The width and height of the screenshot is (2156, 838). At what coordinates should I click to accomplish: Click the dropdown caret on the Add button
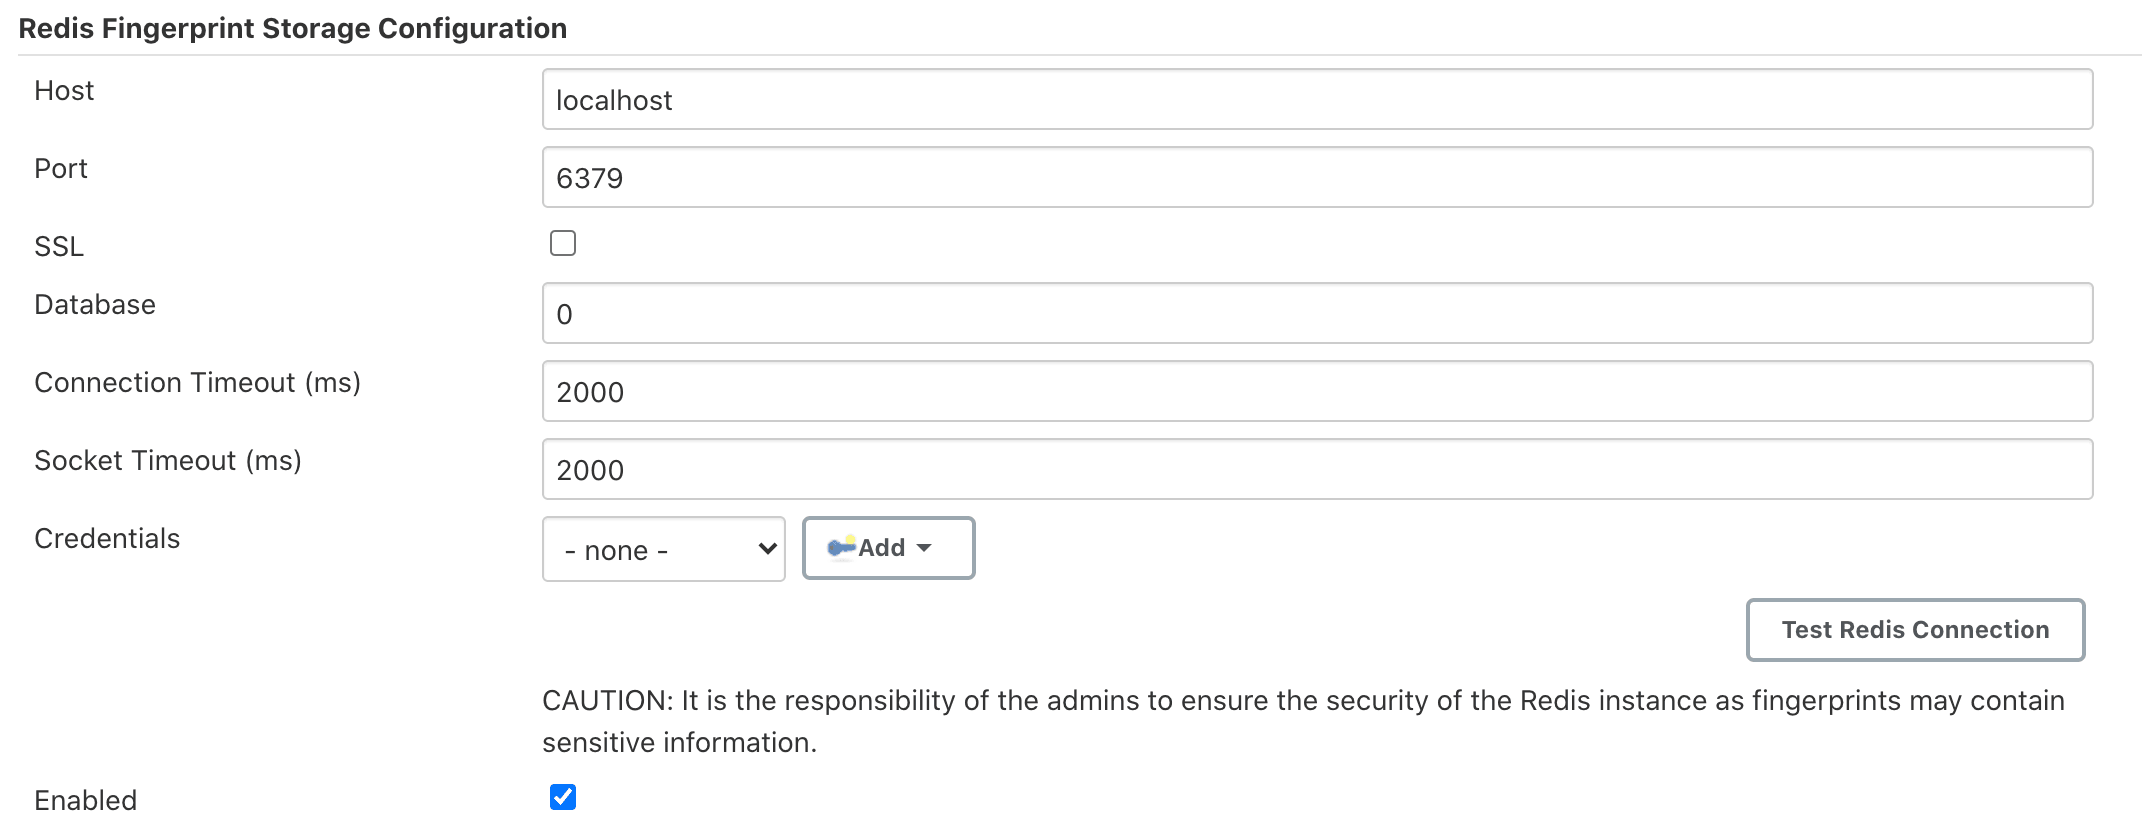point(925,547)
